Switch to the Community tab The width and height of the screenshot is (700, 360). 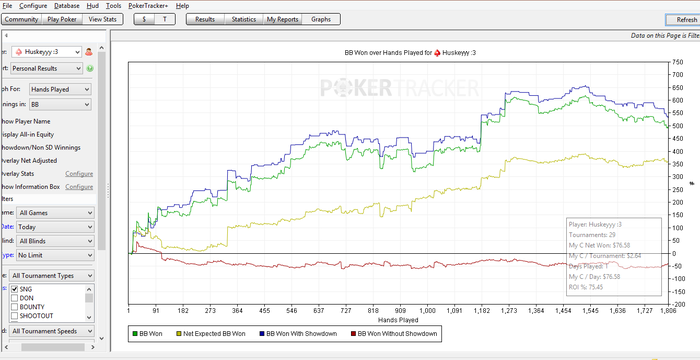coord(21,19)
